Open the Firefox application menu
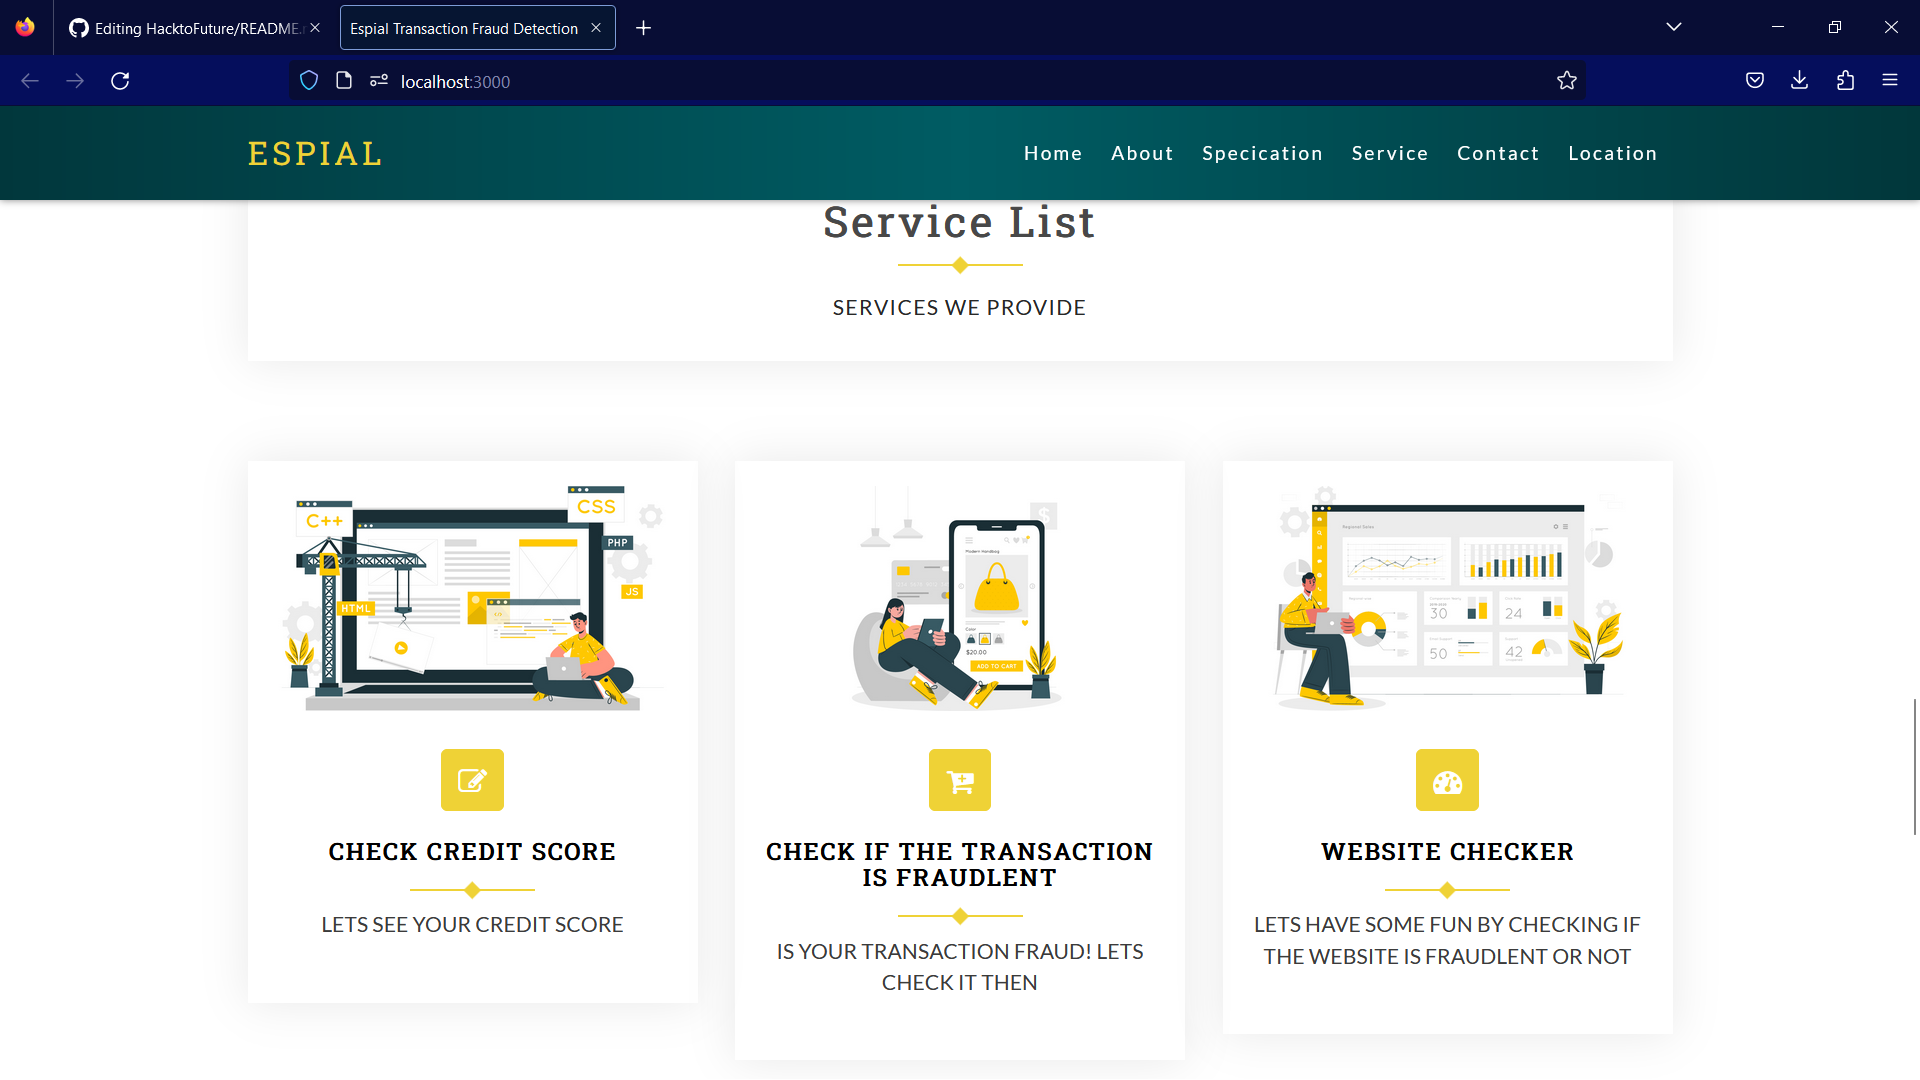Viewport: 1920px width, 1080px height. [x=1891, y=80]
